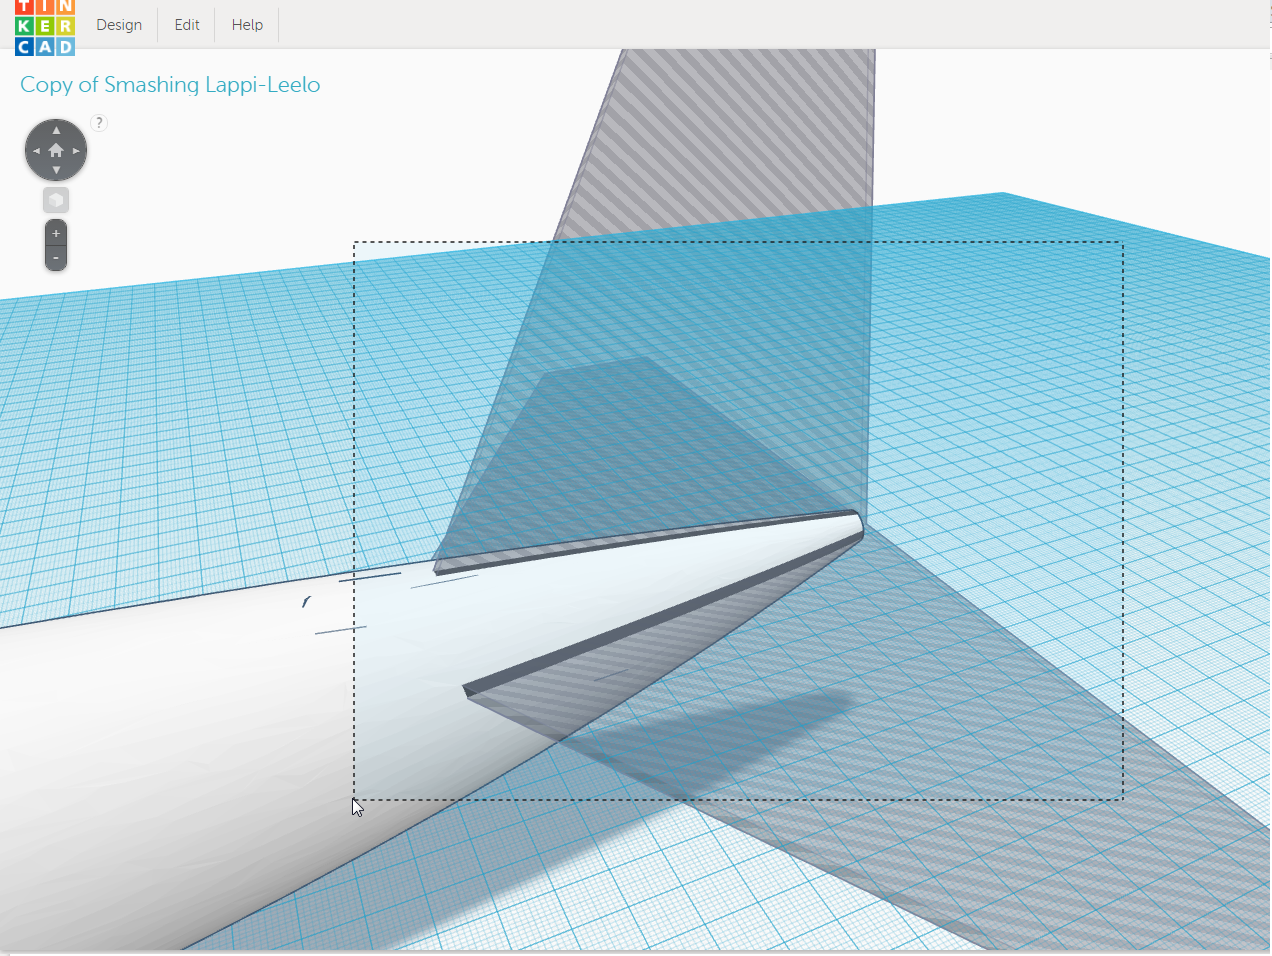1272x956 pixels.
Task: Open the Help menu
Action: (x=246, y=24)
